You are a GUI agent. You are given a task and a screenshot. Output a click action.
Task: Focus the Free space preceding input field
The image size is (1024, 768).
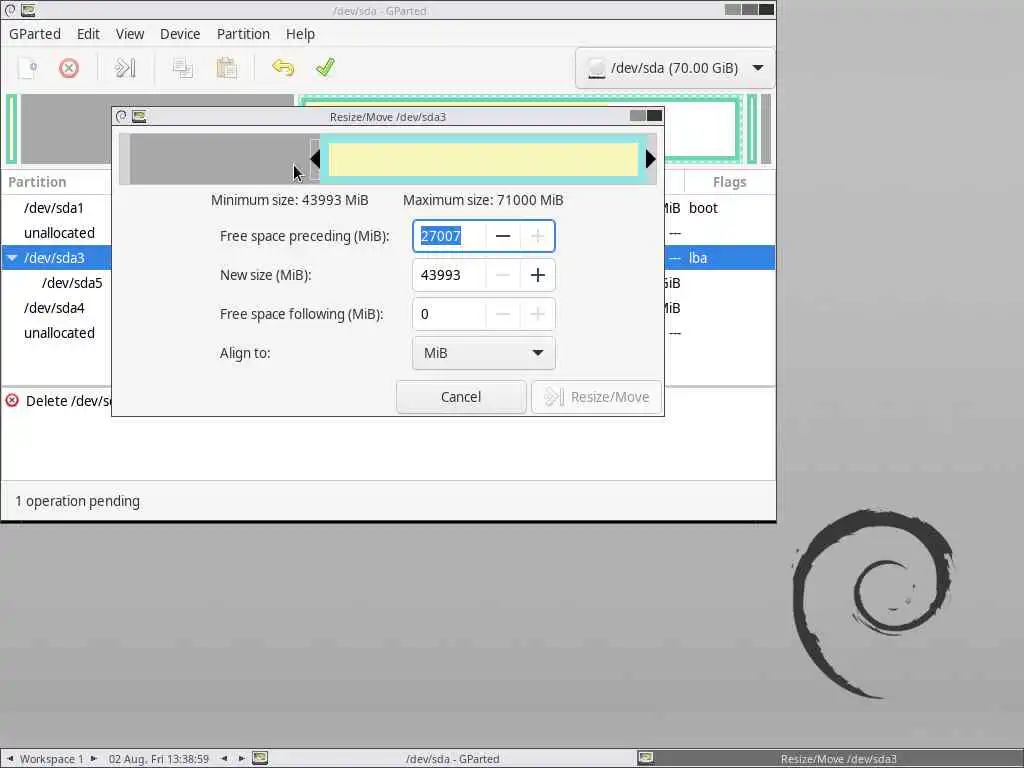449,236
